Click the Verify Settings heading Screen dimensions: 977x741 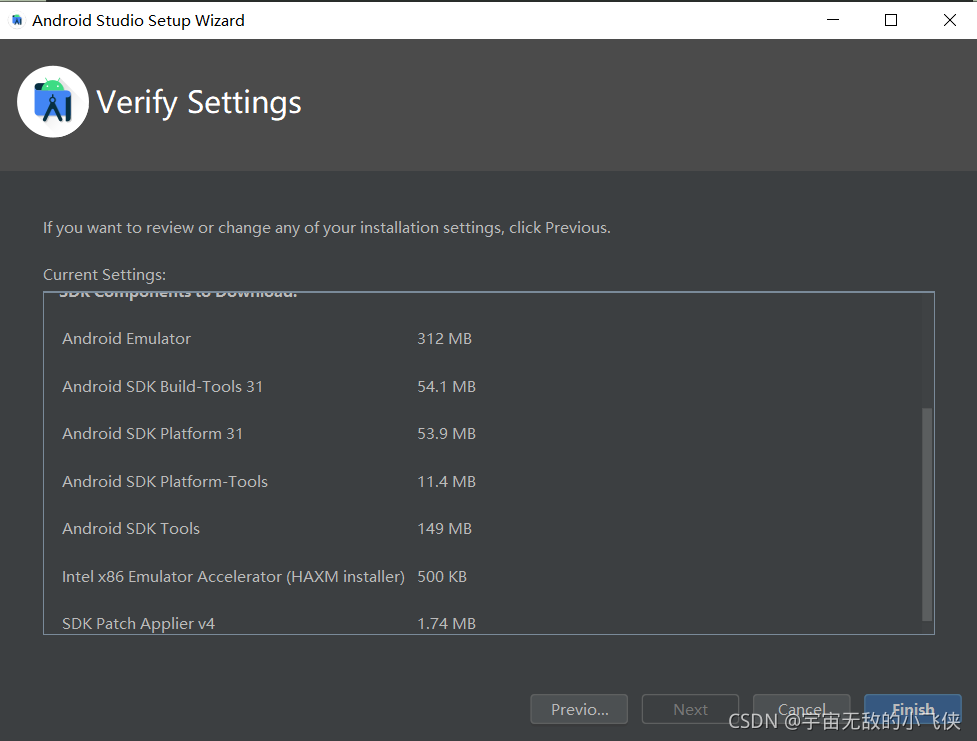coord(199,103)
